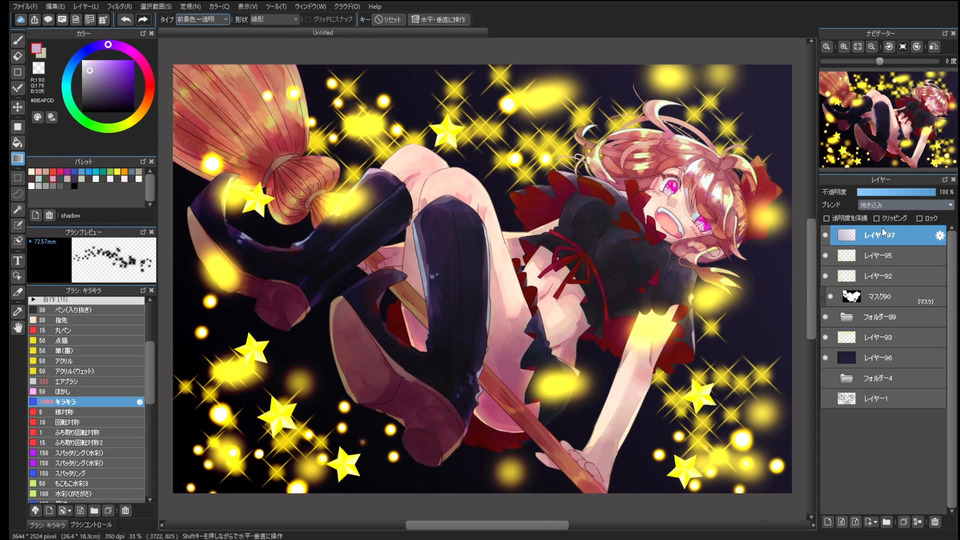Open the ブレンド mode dropdown
The image size is (960, 540).
(x=906, y=205)
